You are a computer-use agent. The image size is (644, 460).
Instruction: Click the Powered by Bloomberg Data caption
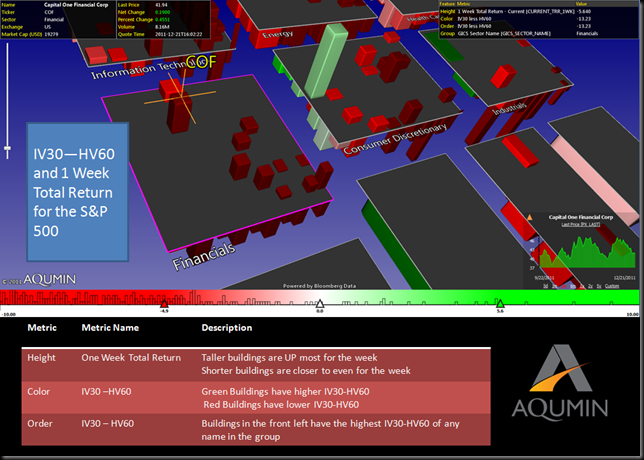(320, 286)
